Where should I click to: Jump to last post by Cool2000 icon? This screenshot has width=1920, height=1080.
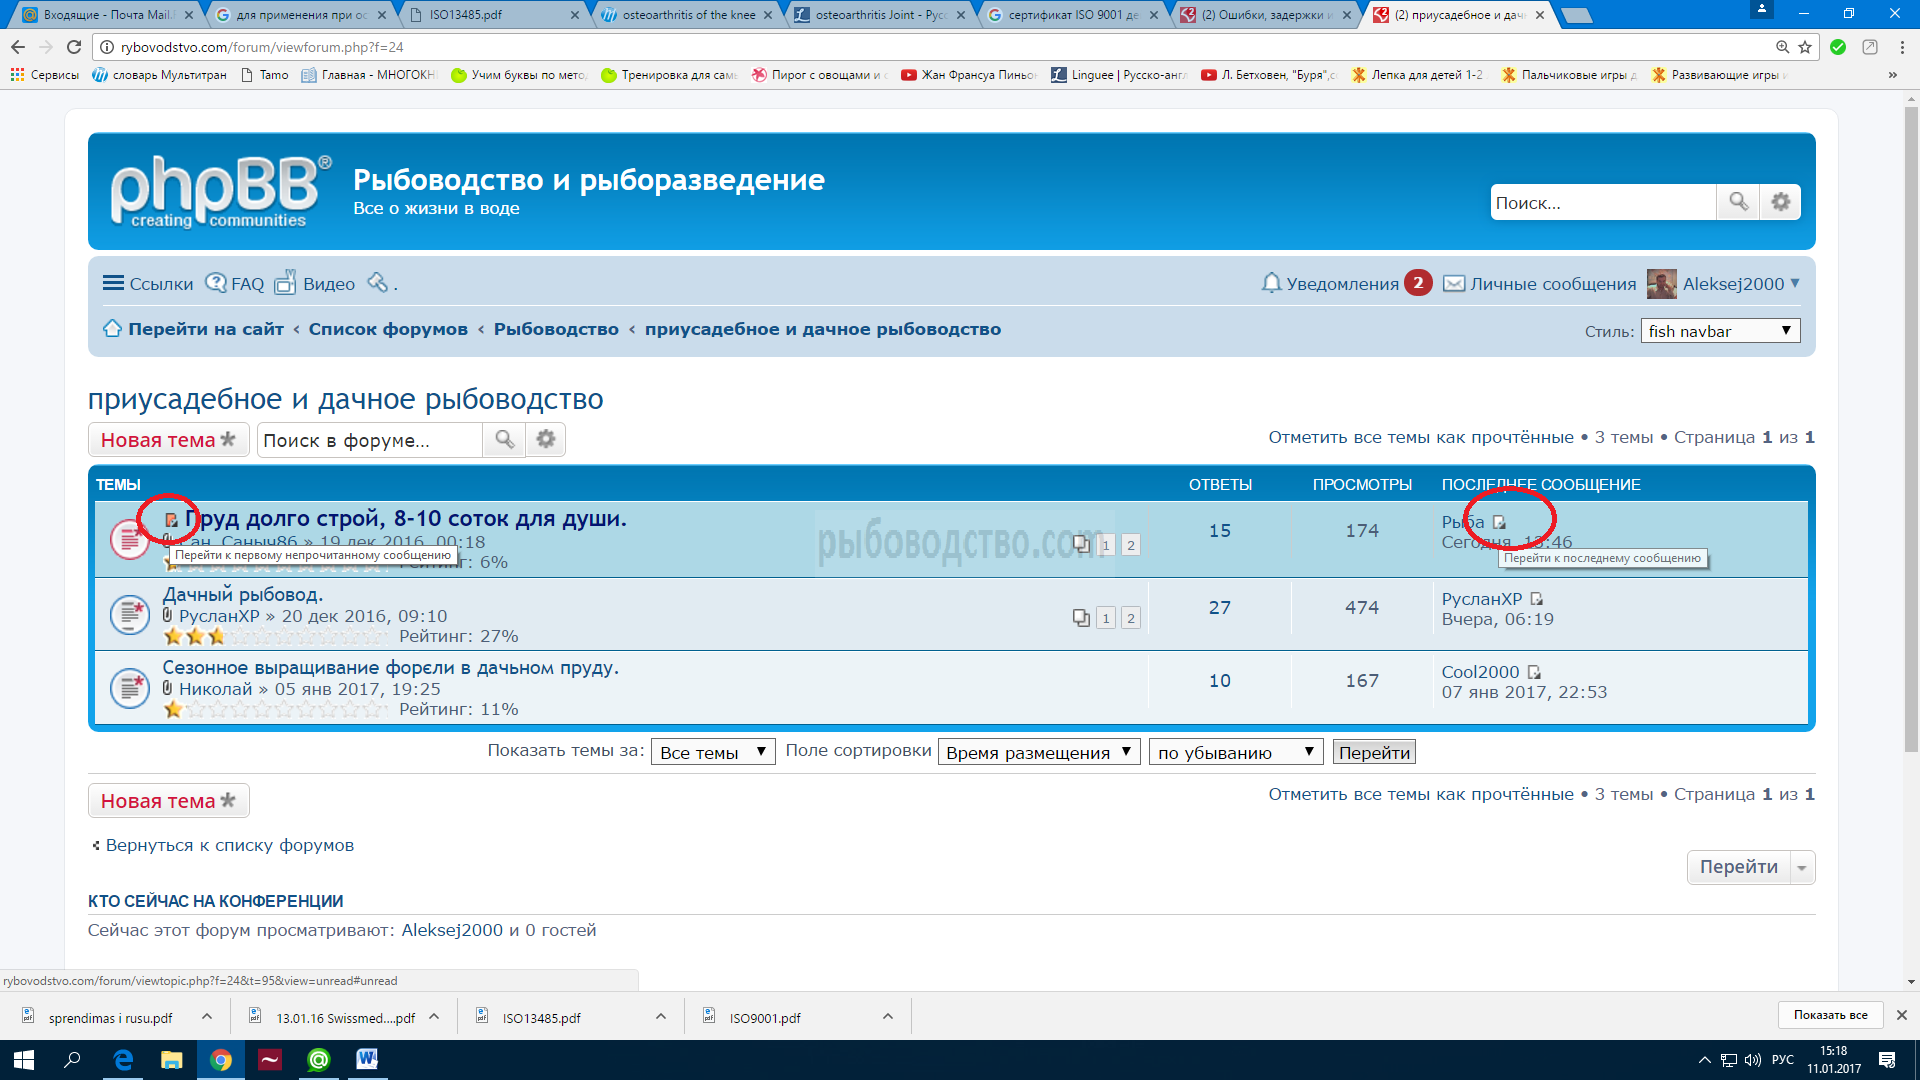[1534, 672]
